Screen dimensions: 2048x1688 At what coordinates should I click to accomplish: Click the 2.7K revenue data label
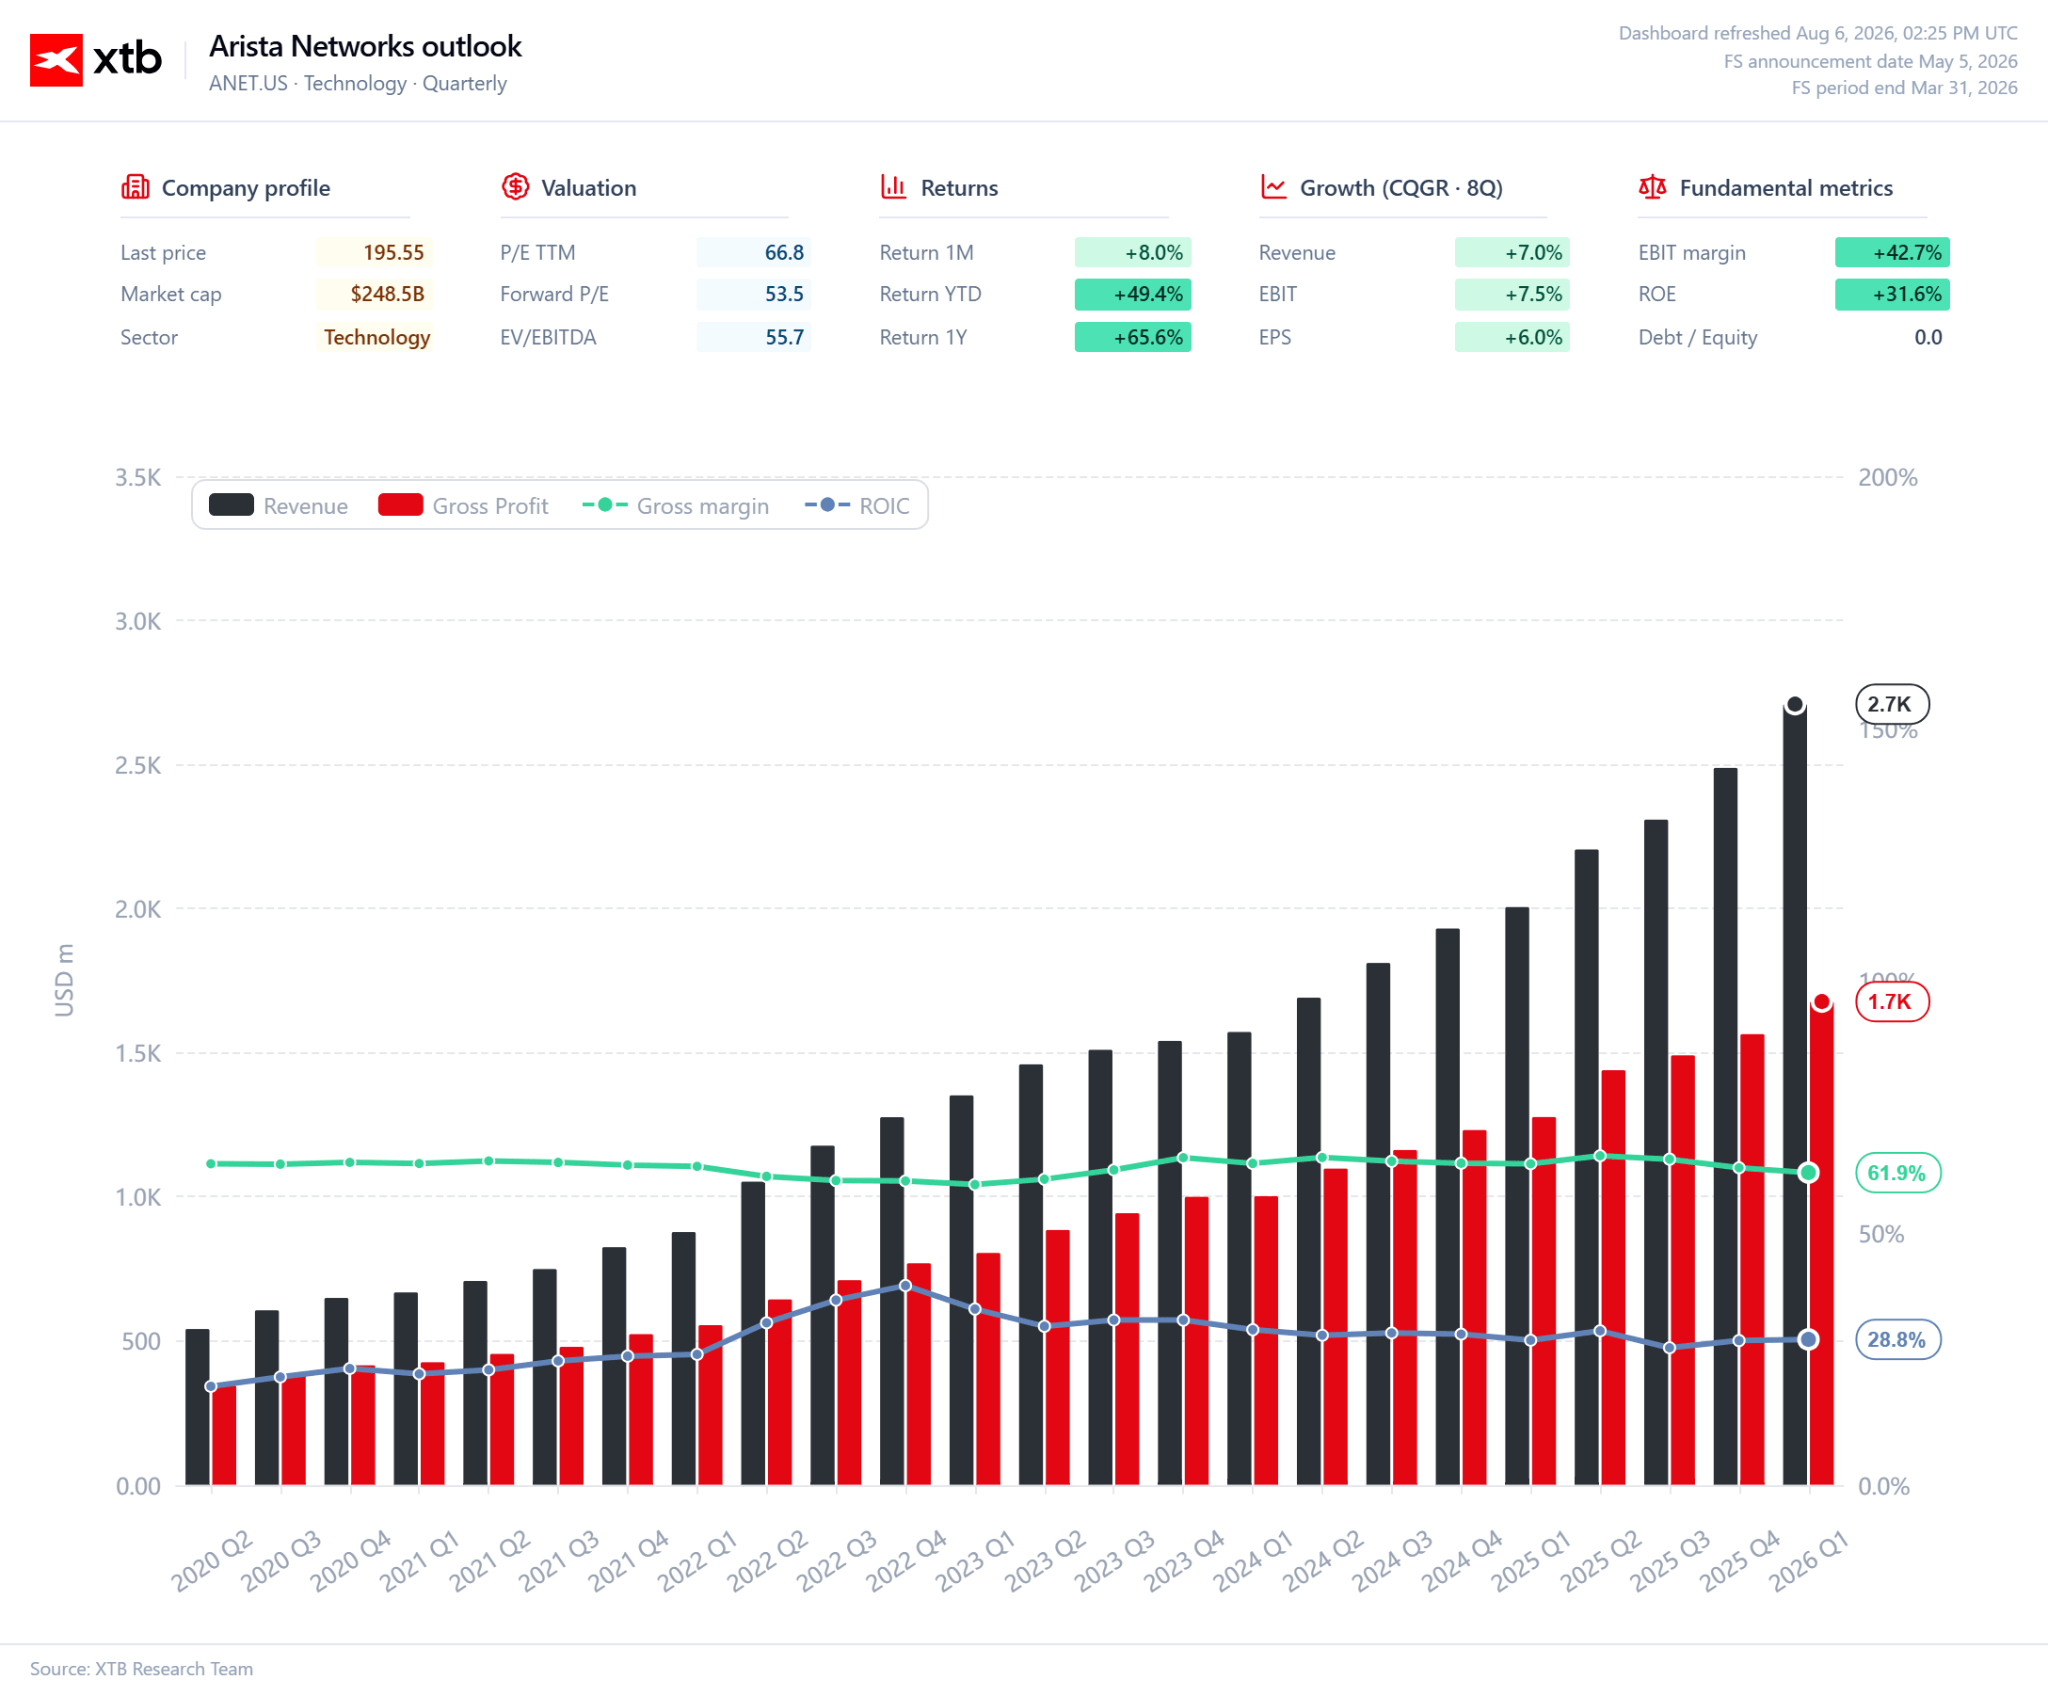pyautogui.click(x=1892, y=704)
